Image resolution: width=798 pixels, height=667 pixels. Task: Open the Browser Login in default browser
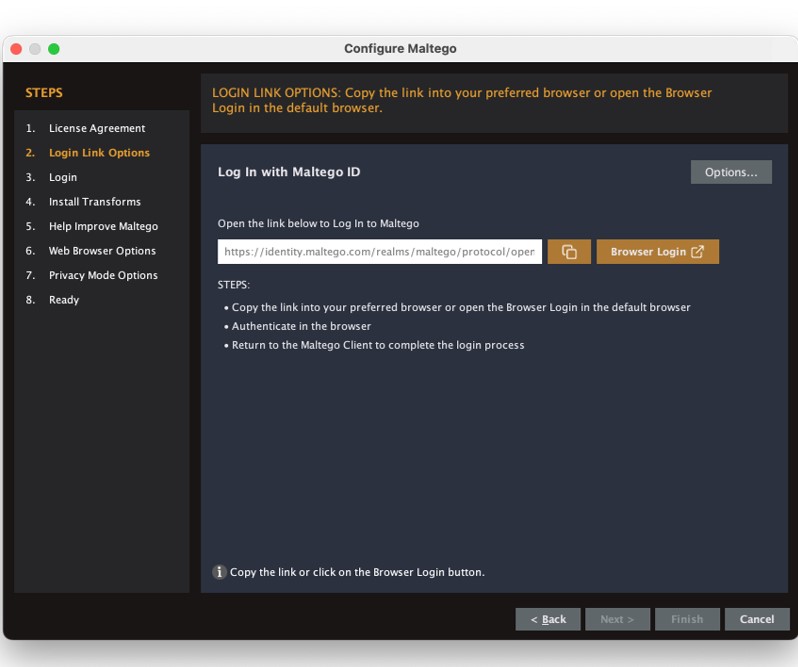point(657,252)
